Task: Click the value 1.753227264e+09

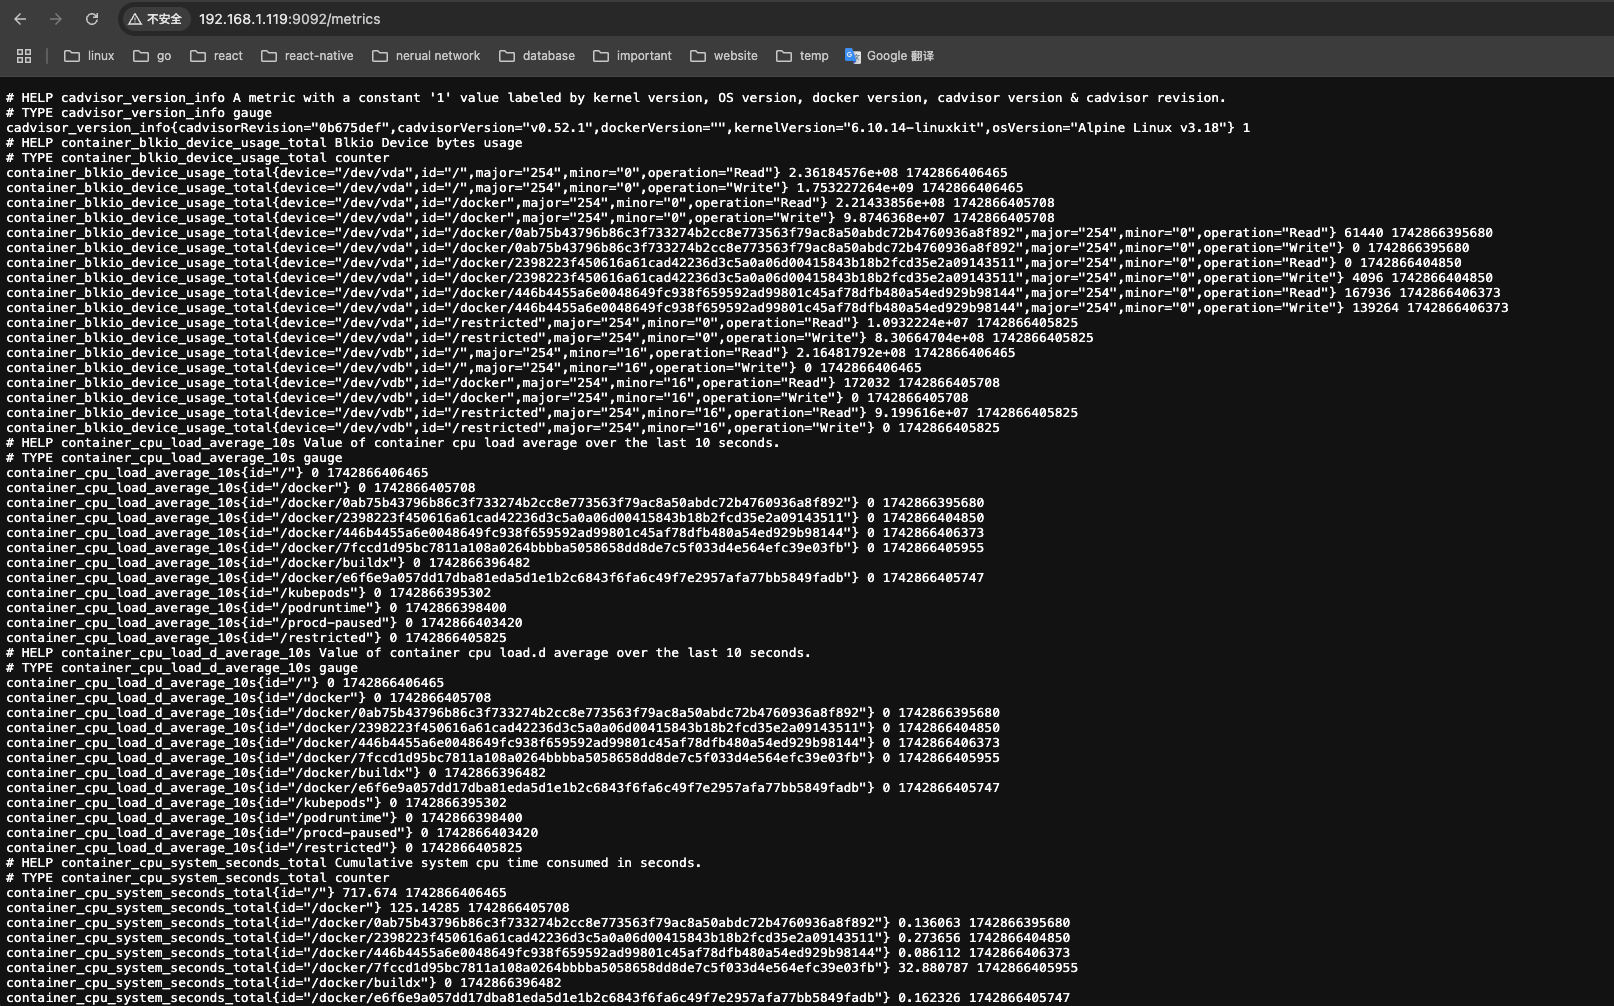Action: click(x=855, y=188)
